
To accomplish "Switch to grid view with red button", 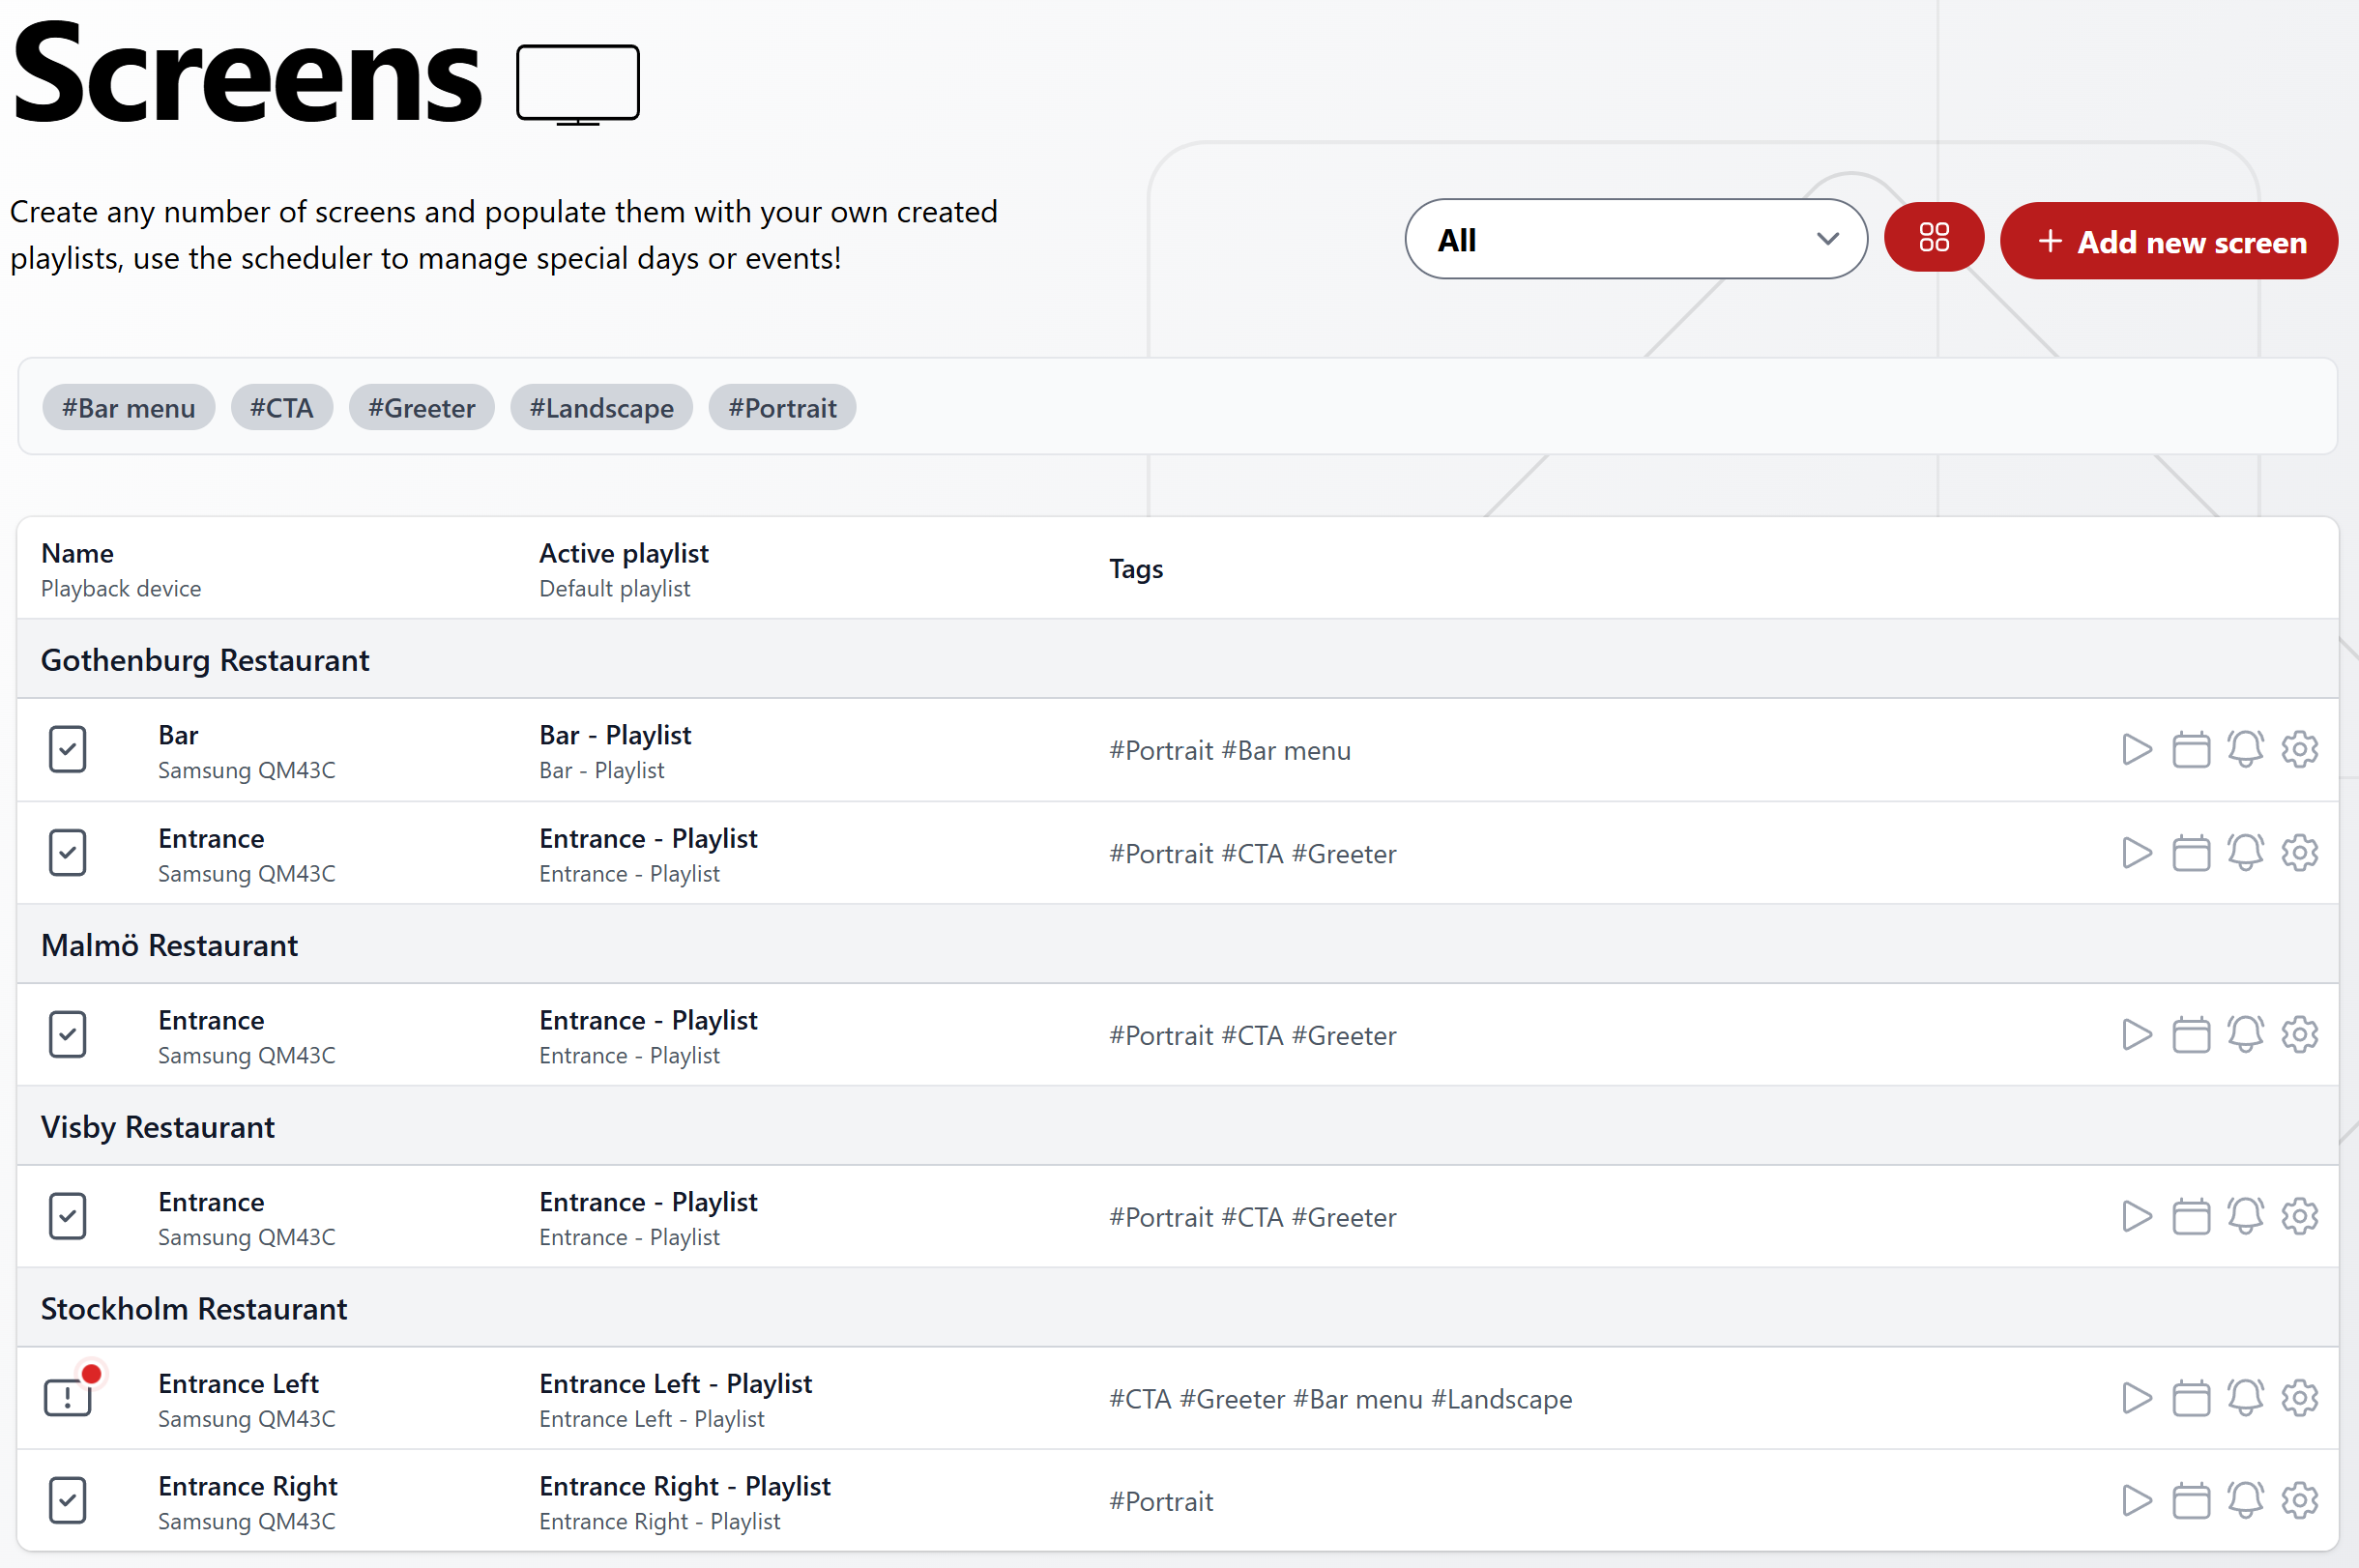I will [x=1933, y=238].
